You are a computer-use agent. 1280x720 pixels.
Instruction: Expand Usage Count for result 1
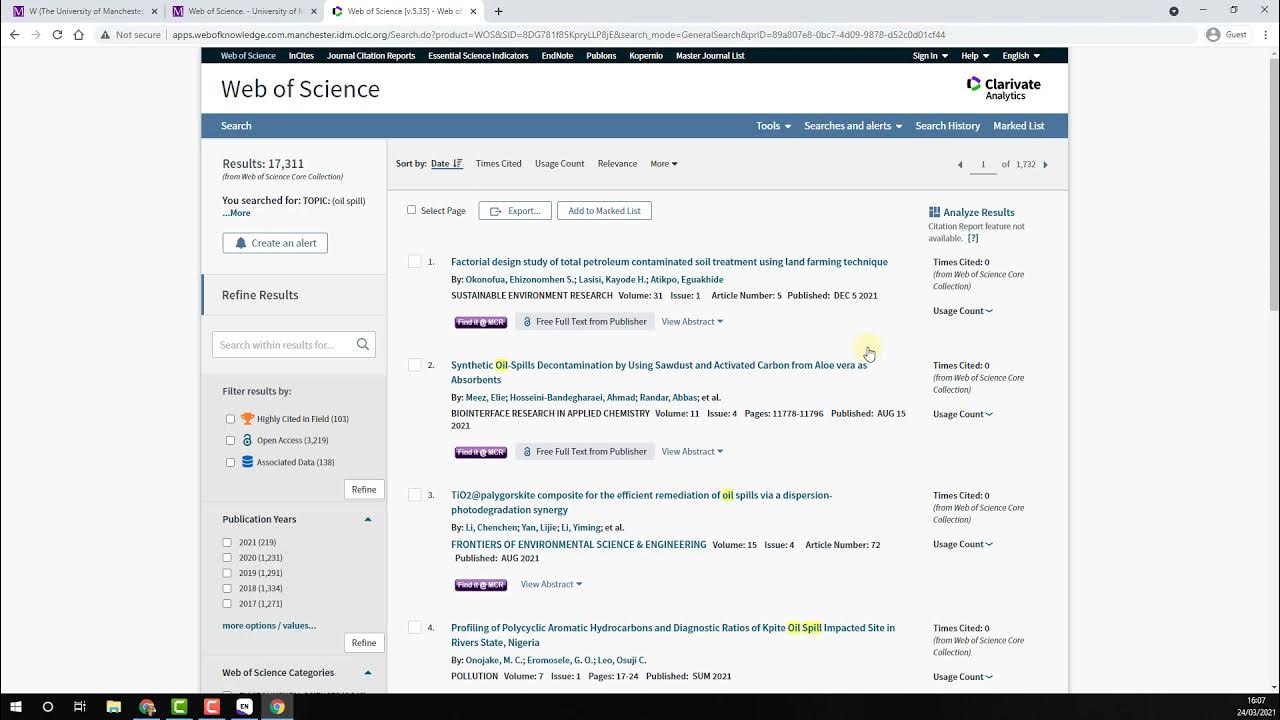point(963,311)
